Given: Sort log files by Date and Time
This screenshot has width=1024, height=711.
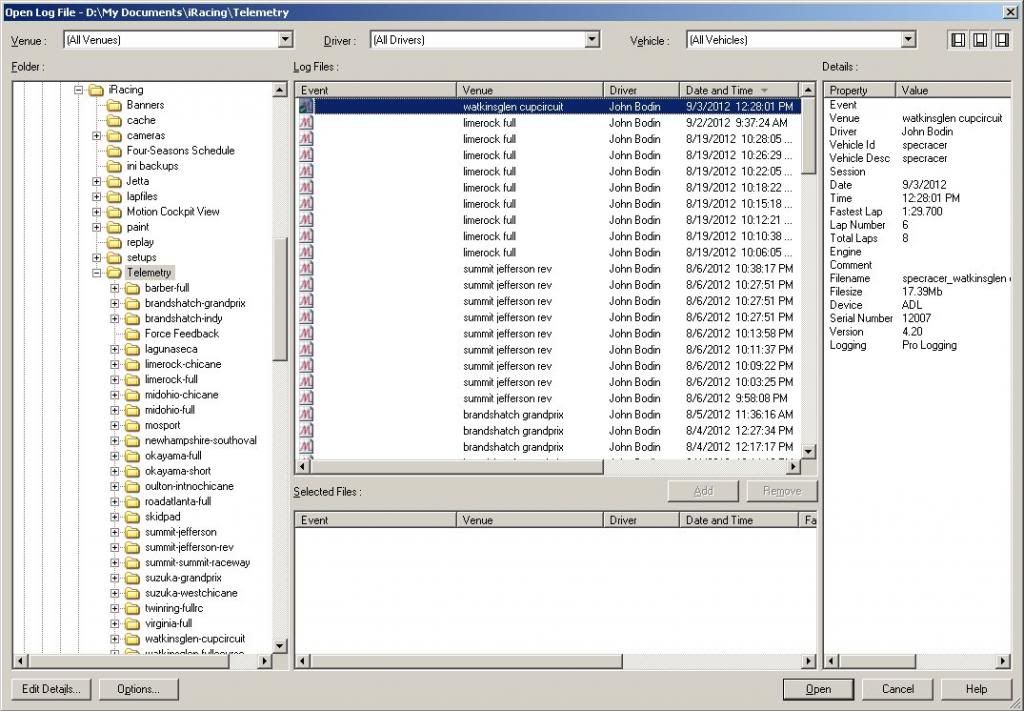Looking at the screenshot, I should pos(739,90).
